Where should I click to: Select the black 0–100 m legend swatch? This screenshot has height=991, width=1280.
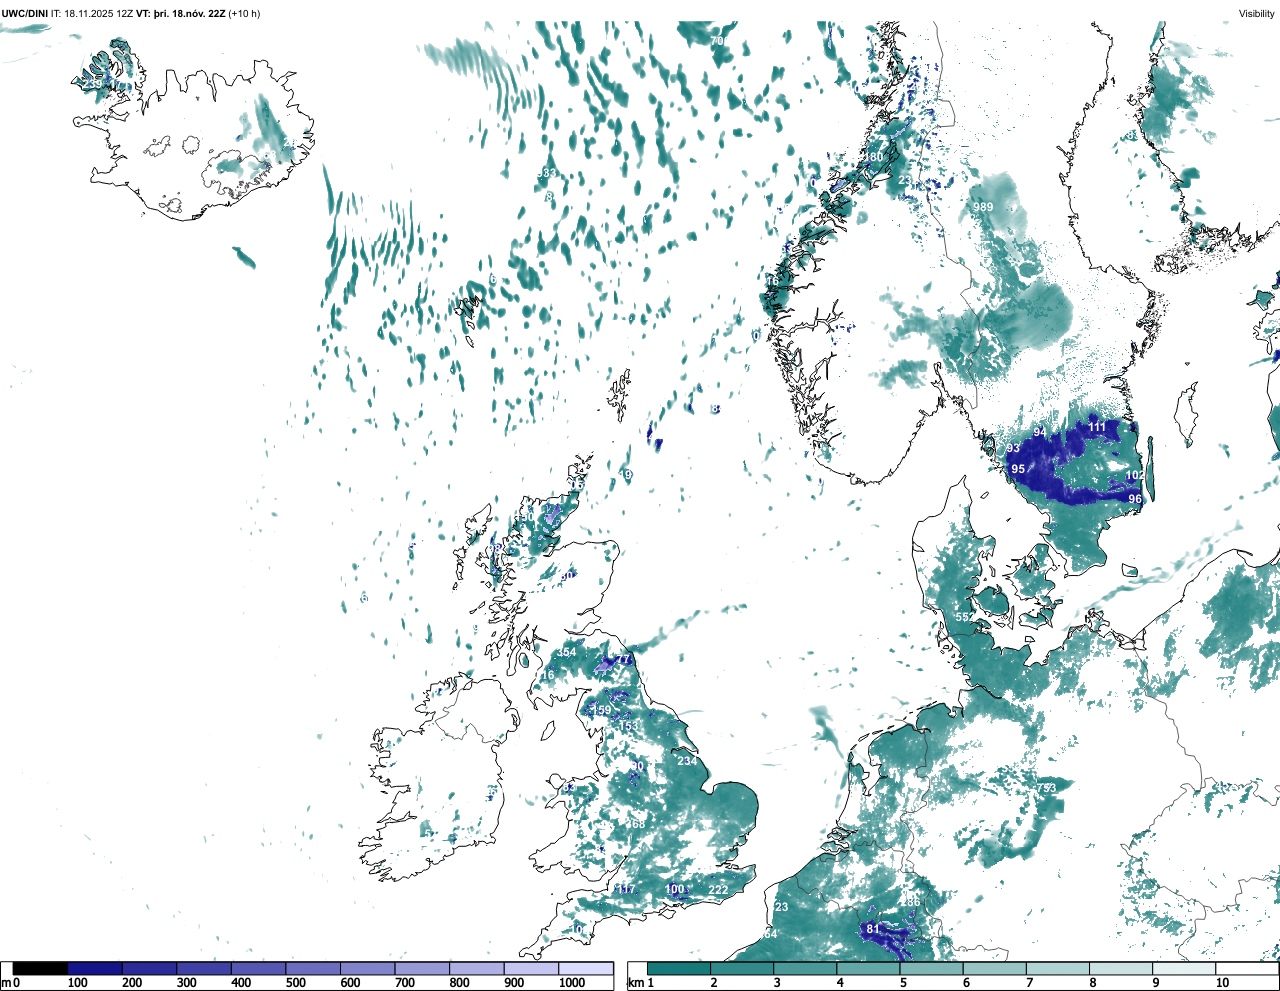[40, 969]
